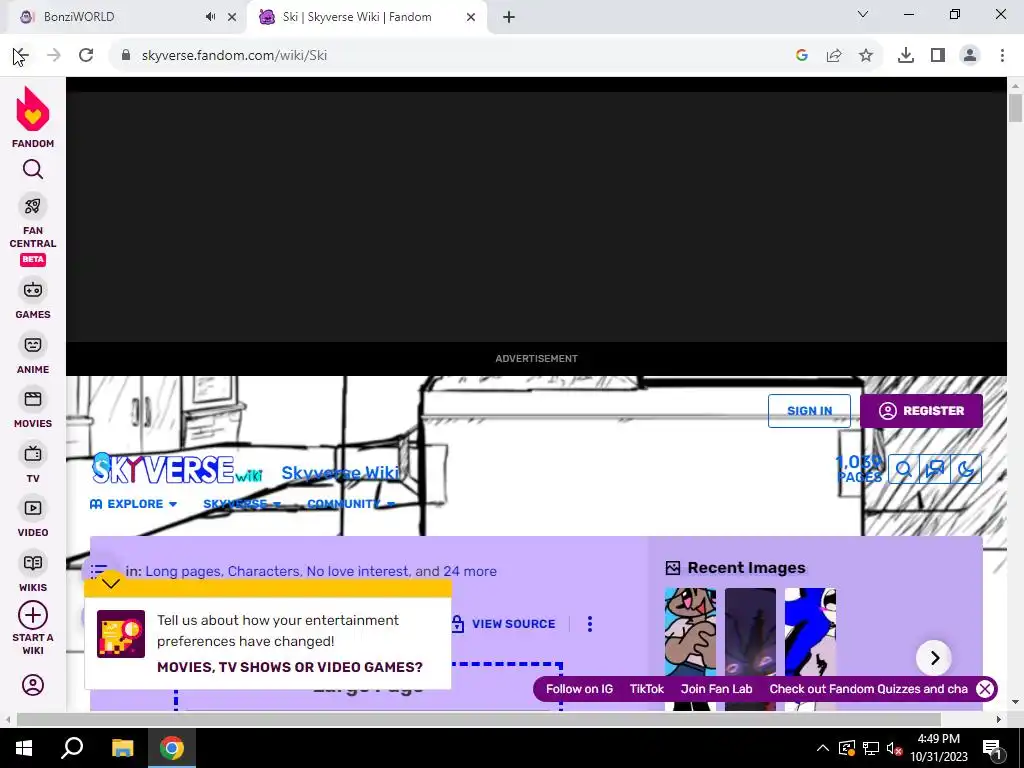Click Google icon in address bar
The height and width of the screenshot is (768, 1024).
tap(802, 56)
